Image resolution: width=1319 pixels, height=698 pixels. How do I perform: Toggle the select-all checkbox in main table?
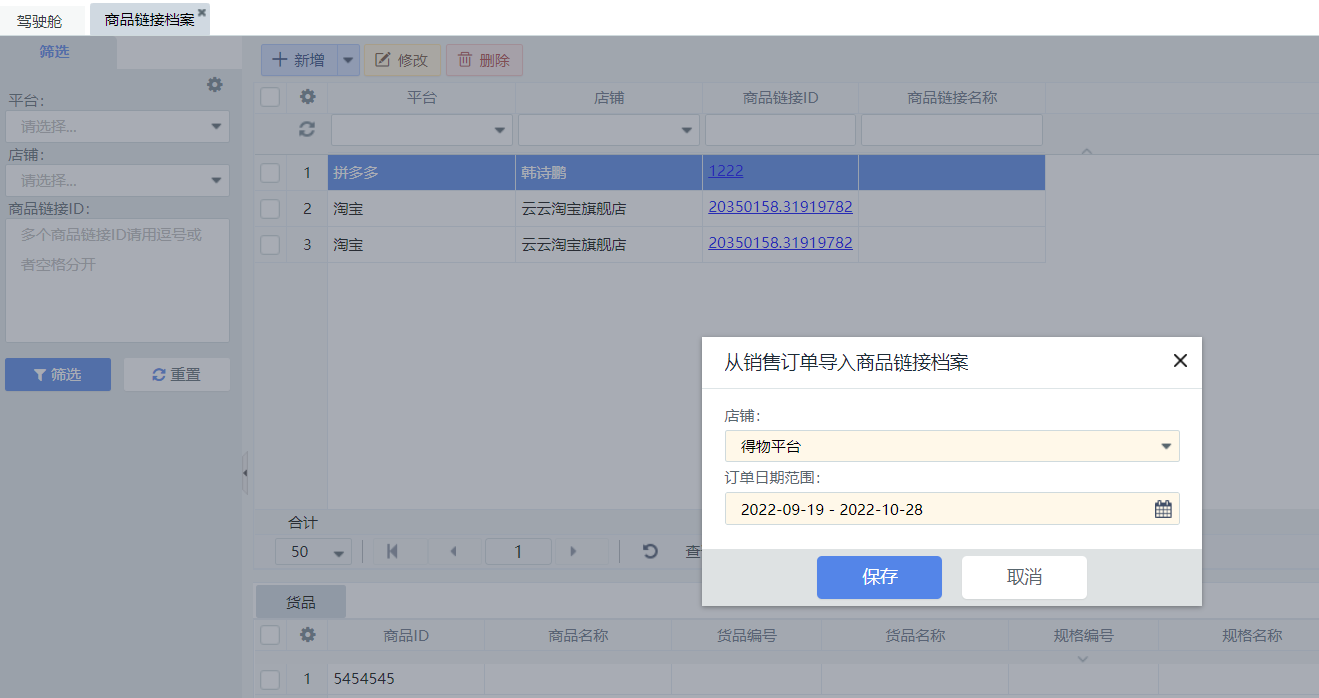270,98
